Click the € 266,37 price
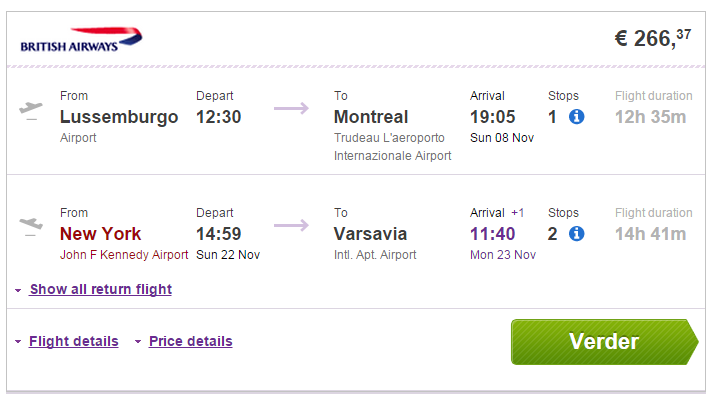722x398 pixels. pos(653,38)
